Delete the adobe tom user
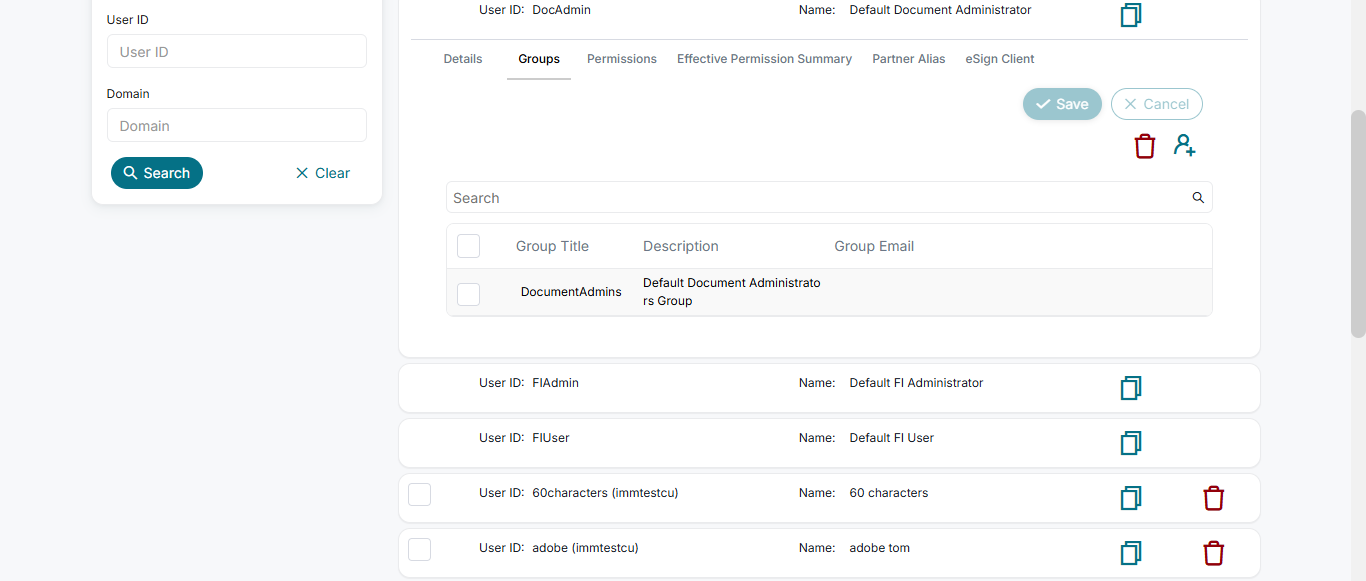Viewport: 1366px width, 581px height. [1213, 553]
